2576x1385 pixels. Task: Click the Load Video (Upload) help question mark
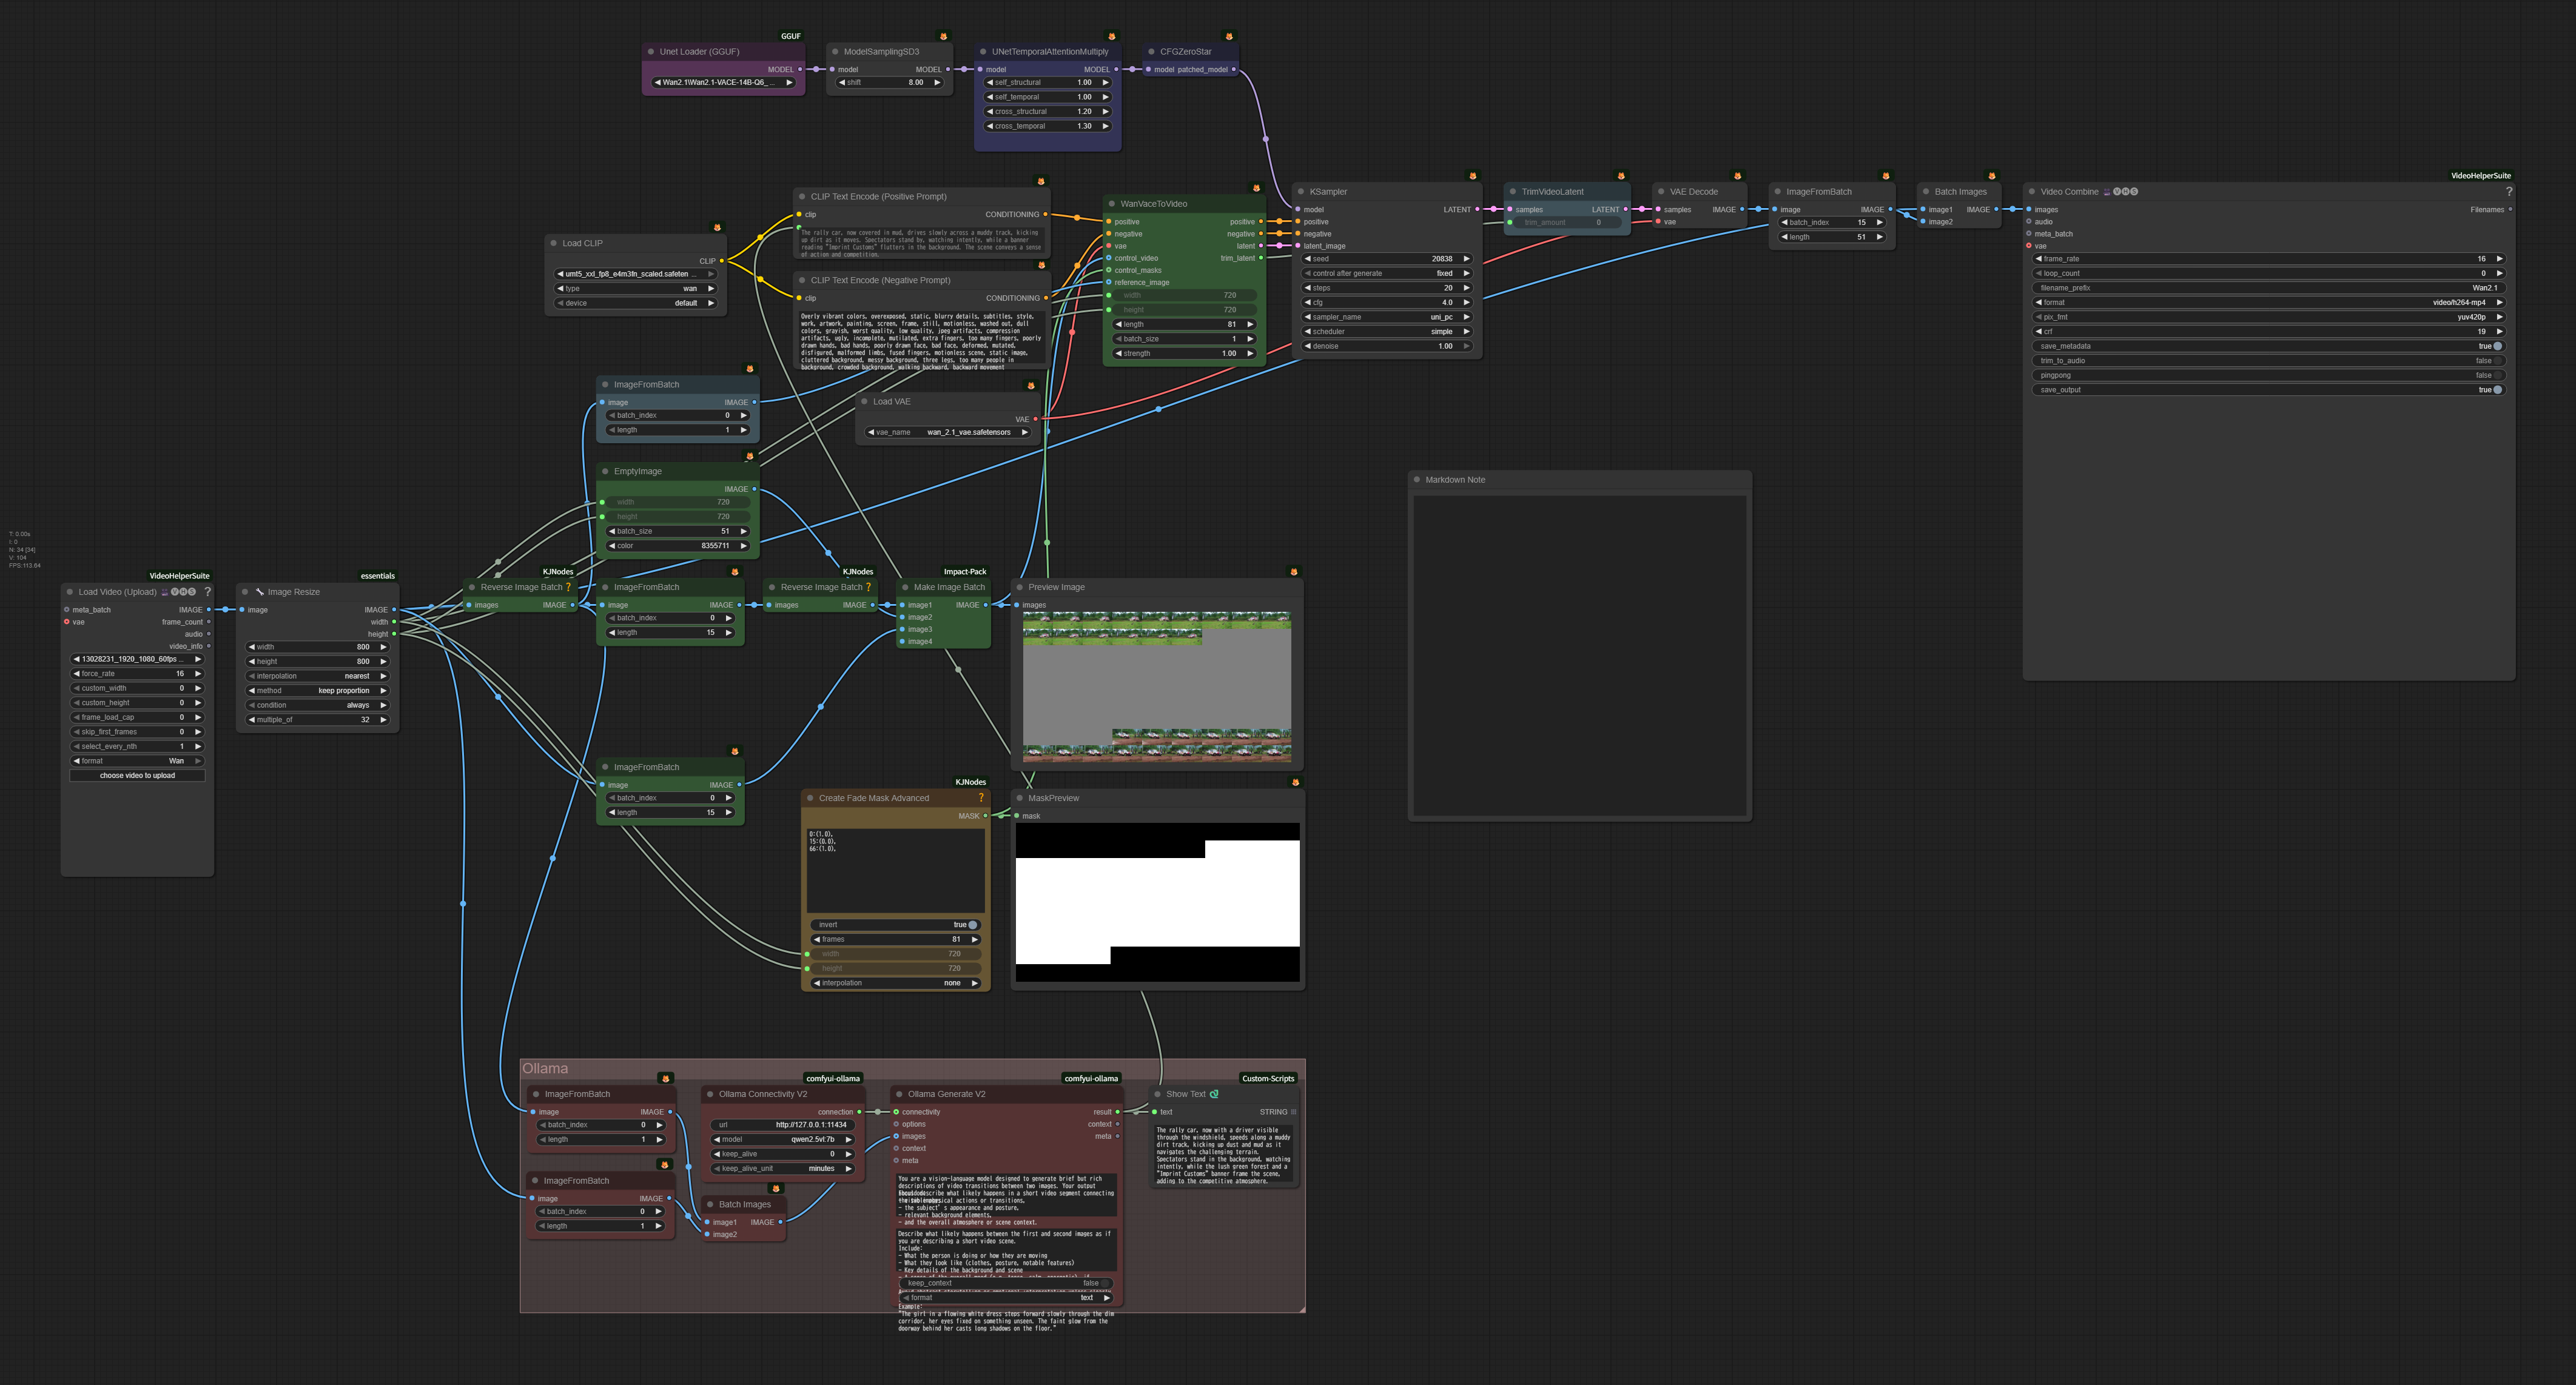pos(208,592)
